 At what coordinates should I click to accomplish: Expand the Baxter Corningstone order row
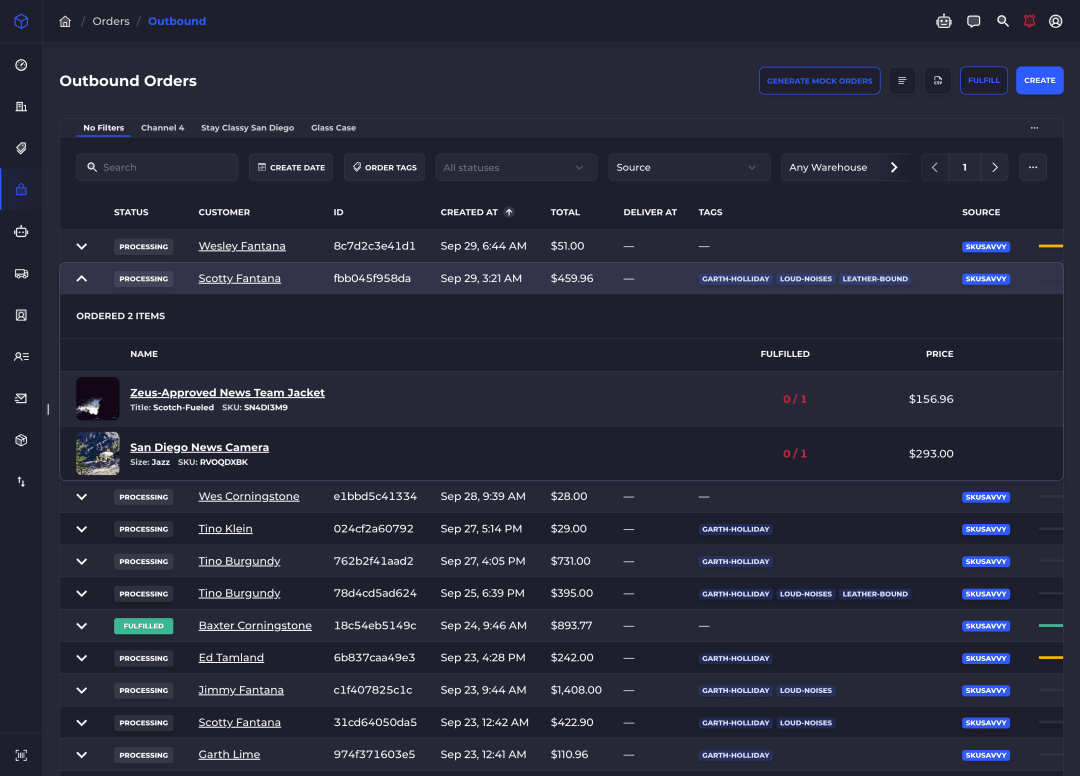[81, 626]
